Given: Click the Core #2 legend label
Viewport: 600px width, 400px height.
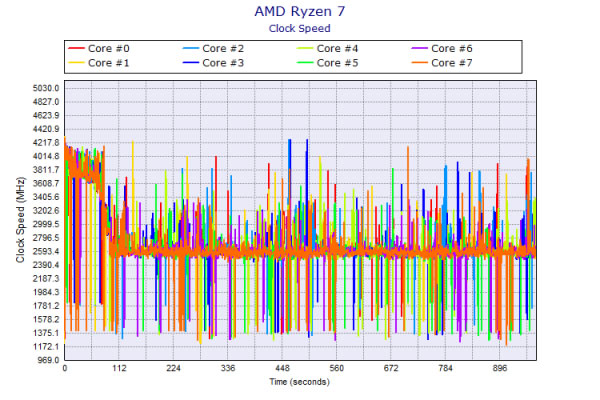Looking at the screenshot, I should pos(223,49).
